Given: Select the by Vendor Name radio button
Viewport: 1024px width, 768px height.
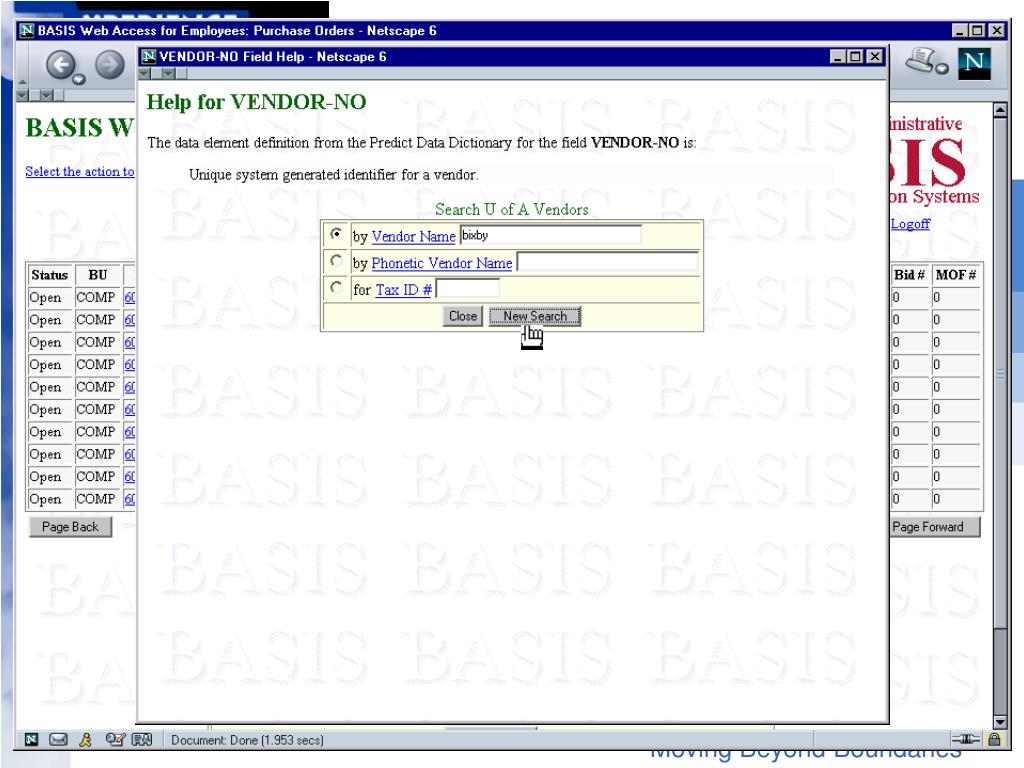Looking at the screenshot, I should [336, 233].
